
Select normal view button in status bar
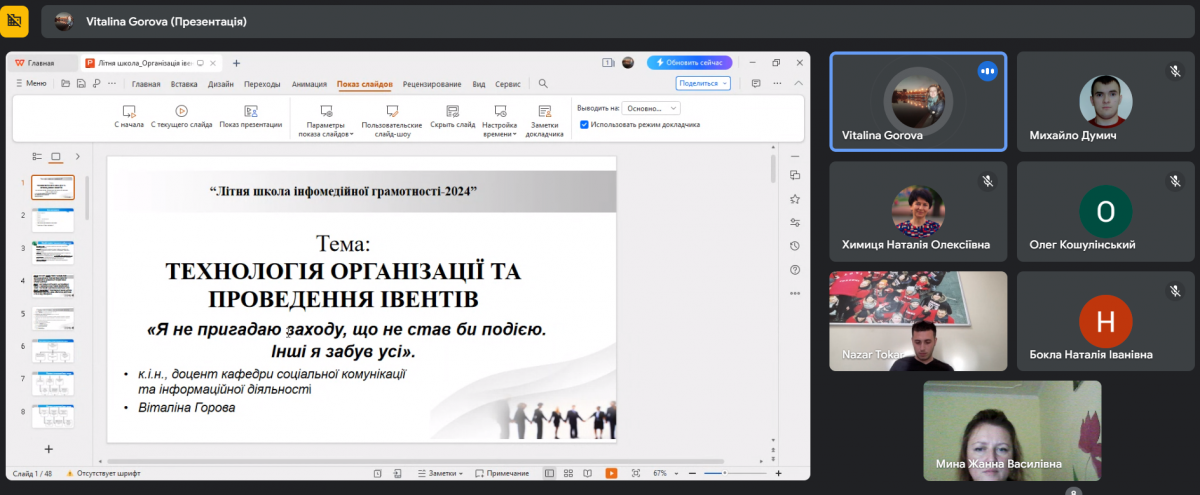click(549, 473)
